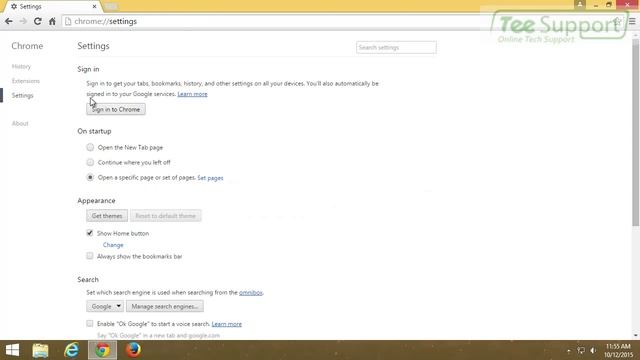Open the Chrome hamburger menu
The height and width of the screenshot is (360, 640).
pyautogui.click(x=632, y=21)
